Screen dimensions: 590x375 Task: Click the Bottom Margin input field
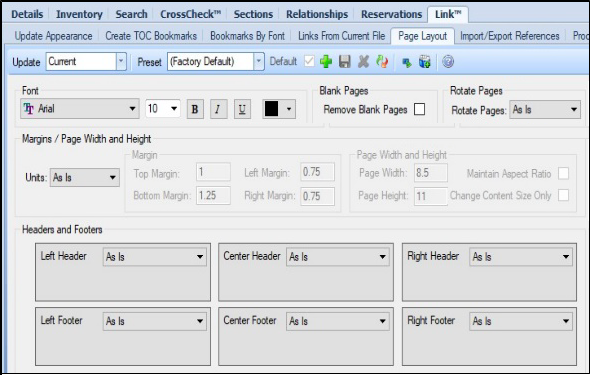213,195
